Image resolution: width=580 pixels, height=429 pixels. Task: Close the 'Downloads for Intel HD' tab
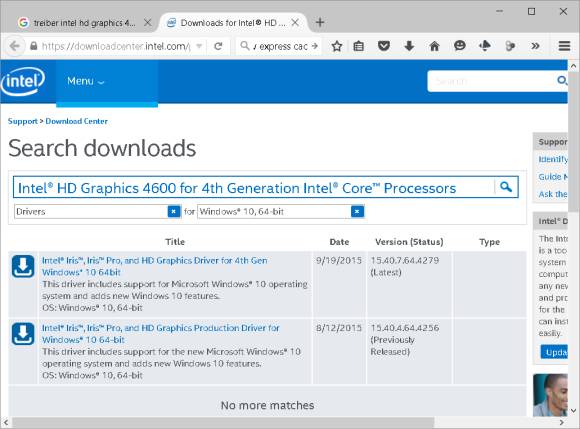coord(295,23)
